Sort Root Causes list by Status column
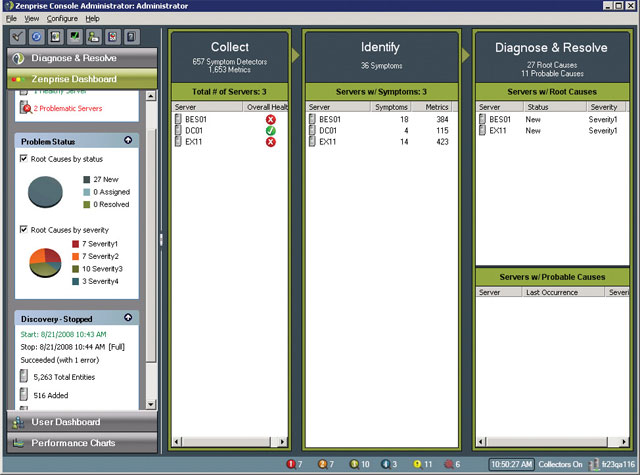Image resolution: width=640 pixels, height=475 pixels. 555,107
